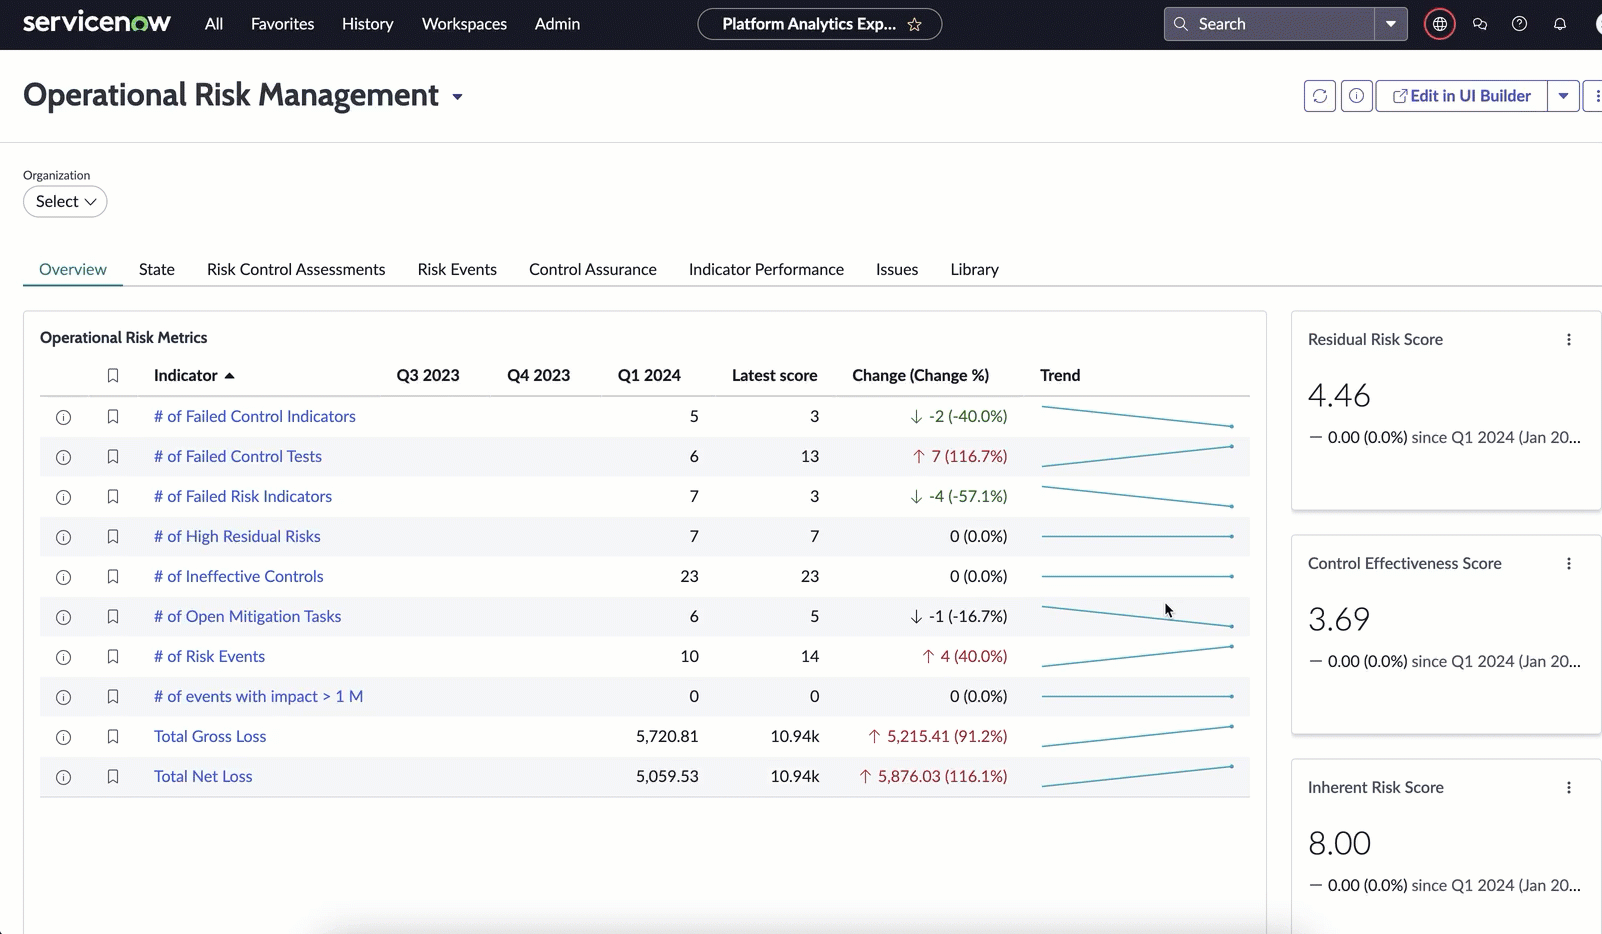Screen dimensions: 1602x934
Task: Switch to the Control Assurance tab
Action: pos(593,269)
